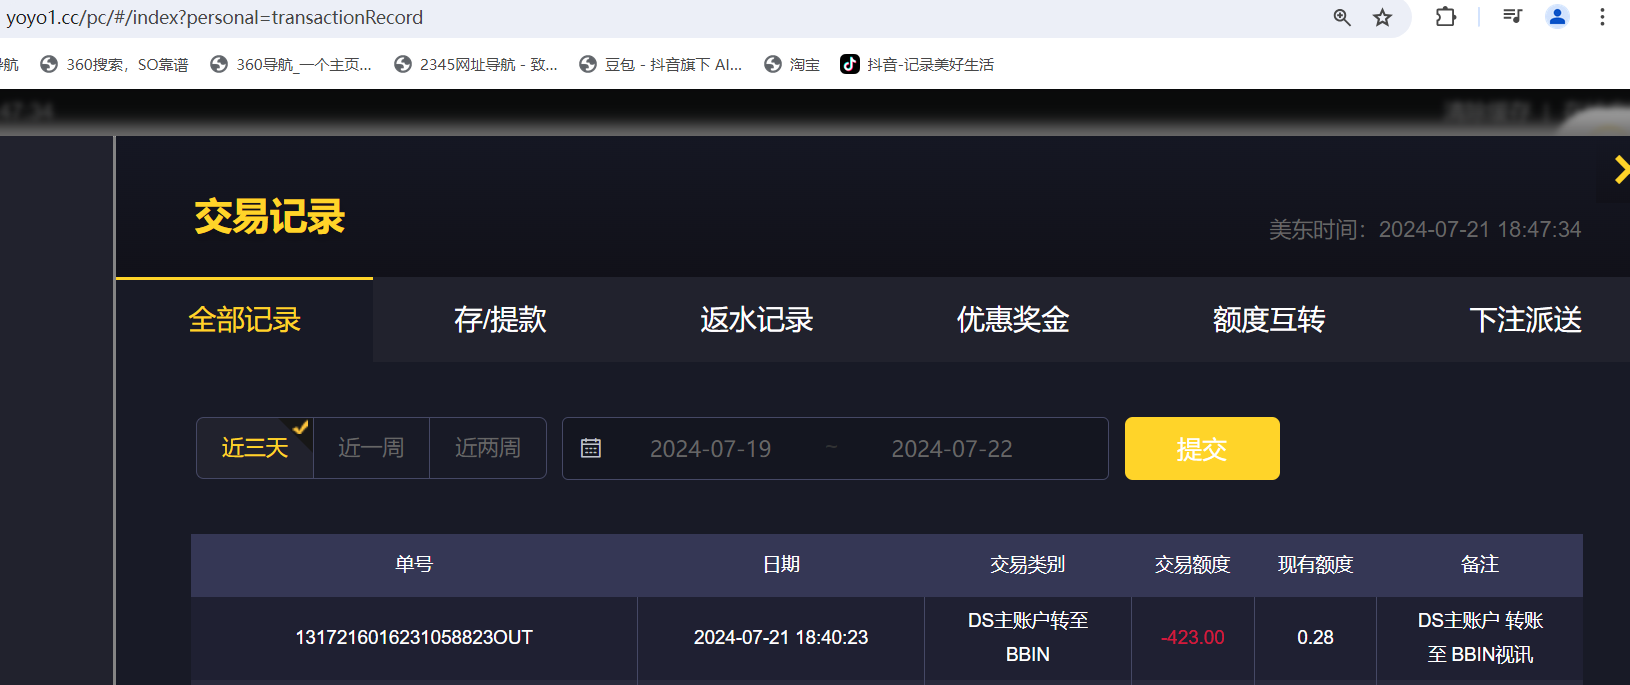This screenshot has height=685, width=1630.
Task: Click the end date 2024-07-22 field
Action: [x=952, y=449]
